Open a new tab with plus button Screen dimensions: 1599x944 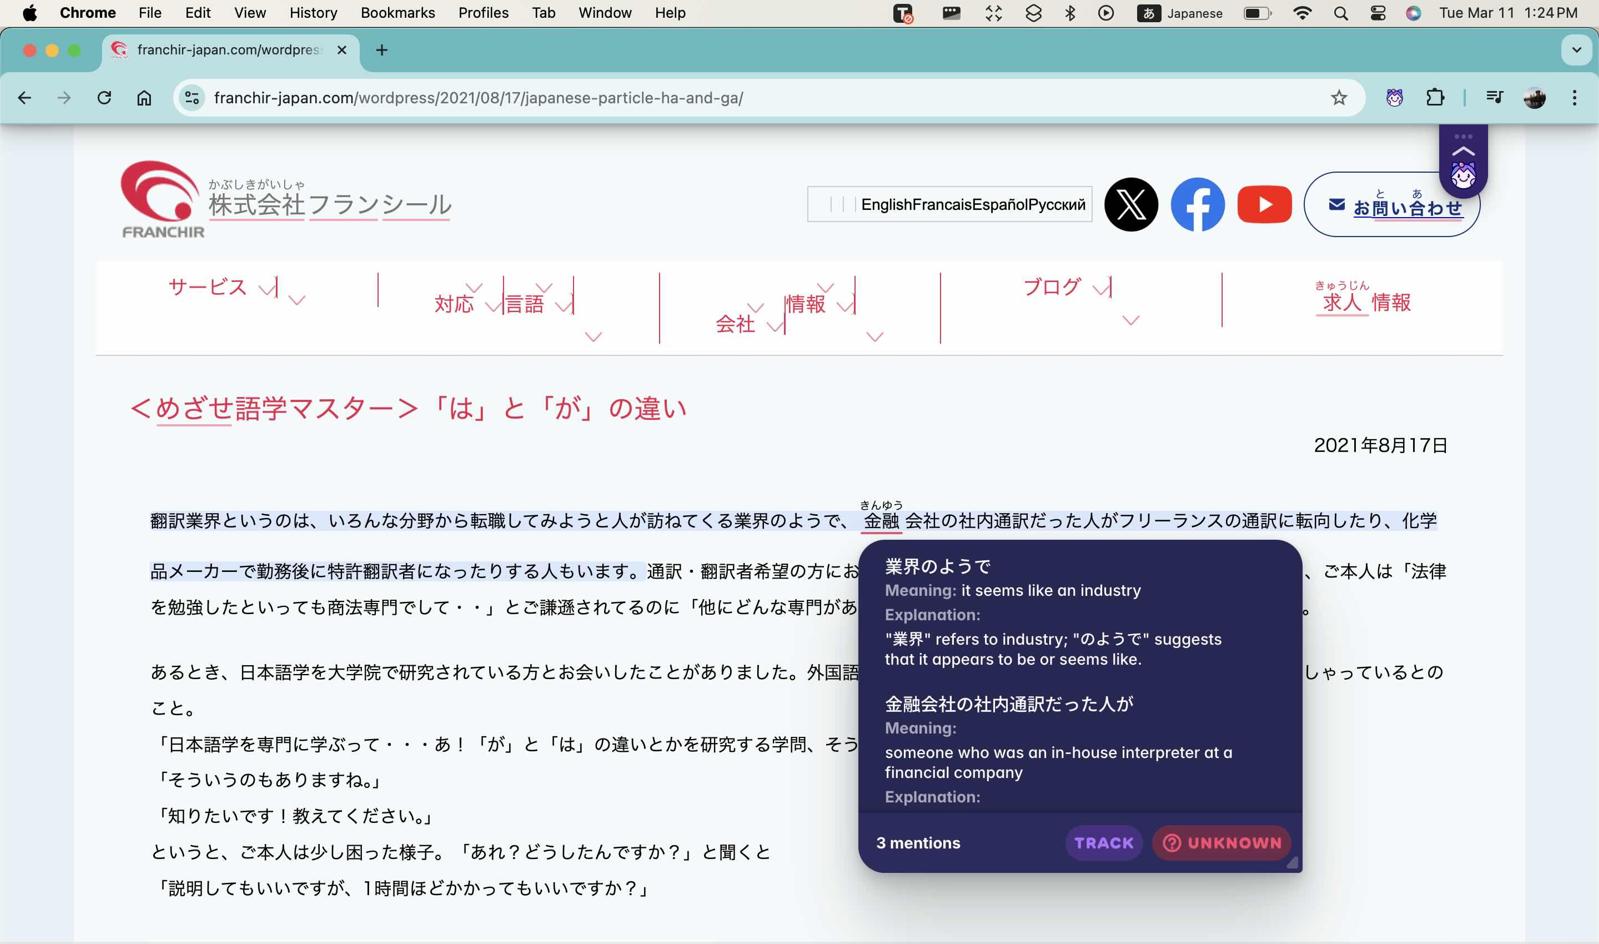coord(381,50)
